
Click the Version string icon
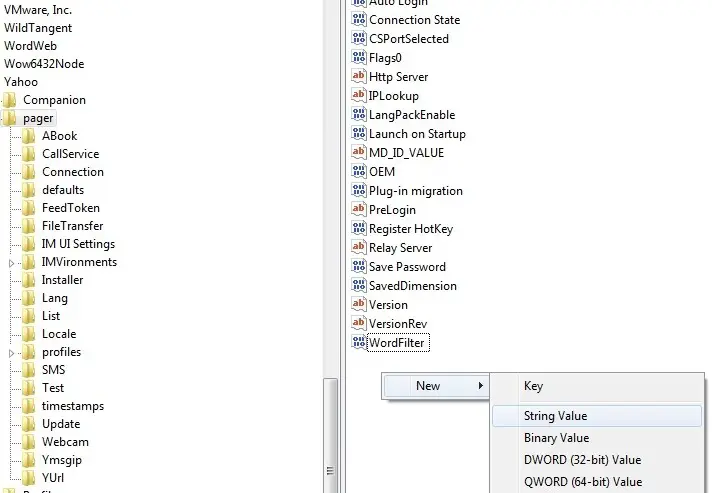coord(359,305)
